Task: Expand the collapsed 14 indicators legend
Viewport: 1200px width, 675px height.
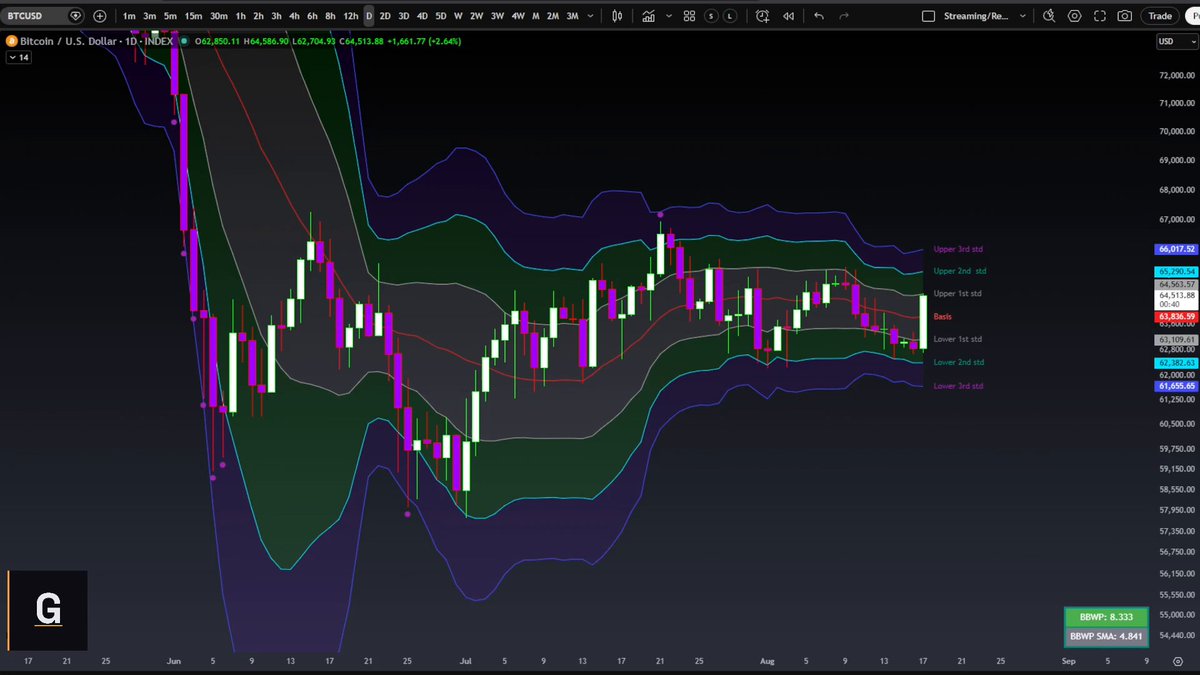Action: (x=19, y=58)
